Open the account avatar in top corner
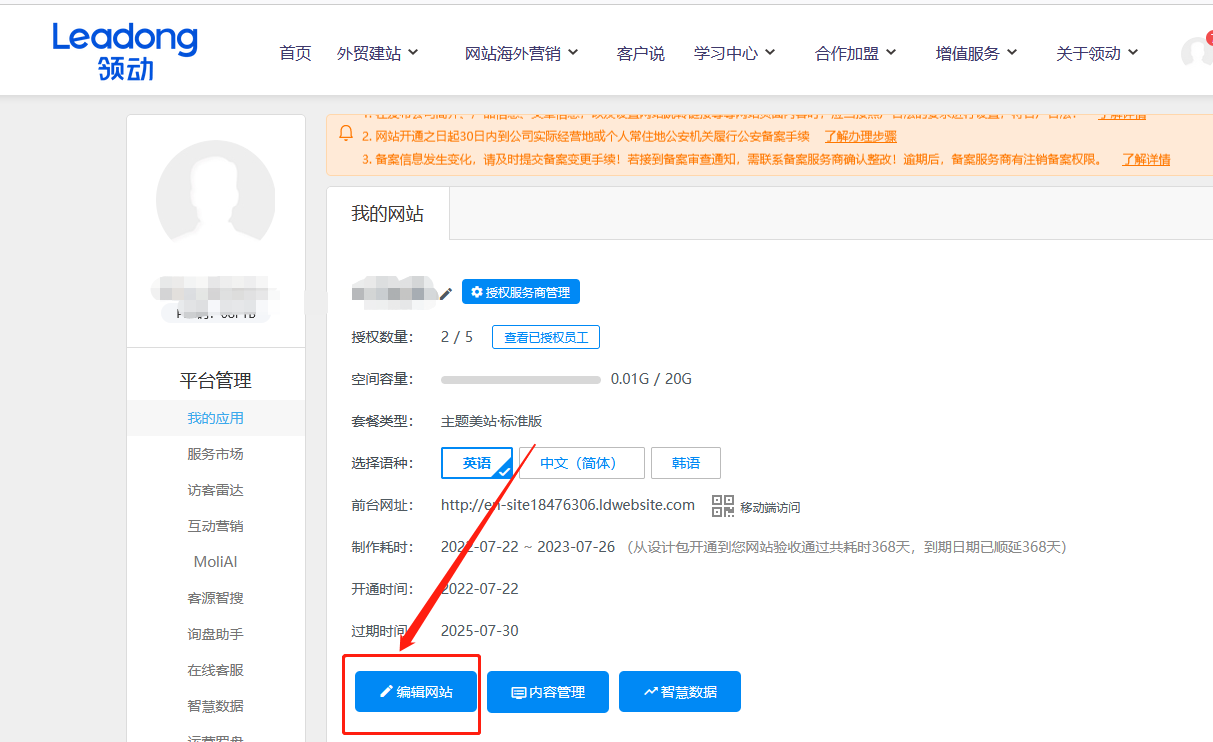 [1196, 53]
